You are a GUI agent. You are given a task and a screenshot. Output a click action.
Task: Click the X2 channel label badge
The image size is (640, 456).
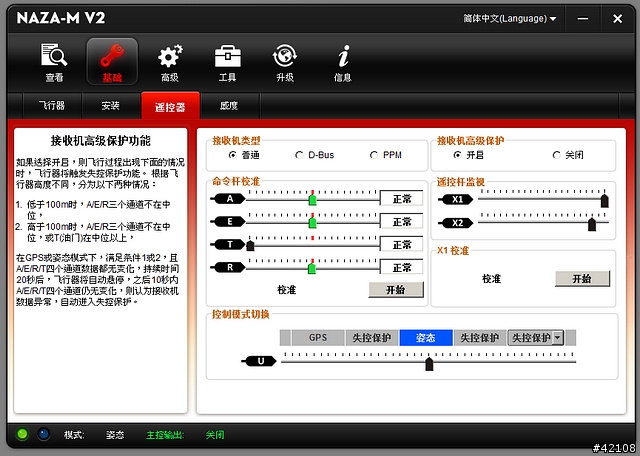(457, 223)
